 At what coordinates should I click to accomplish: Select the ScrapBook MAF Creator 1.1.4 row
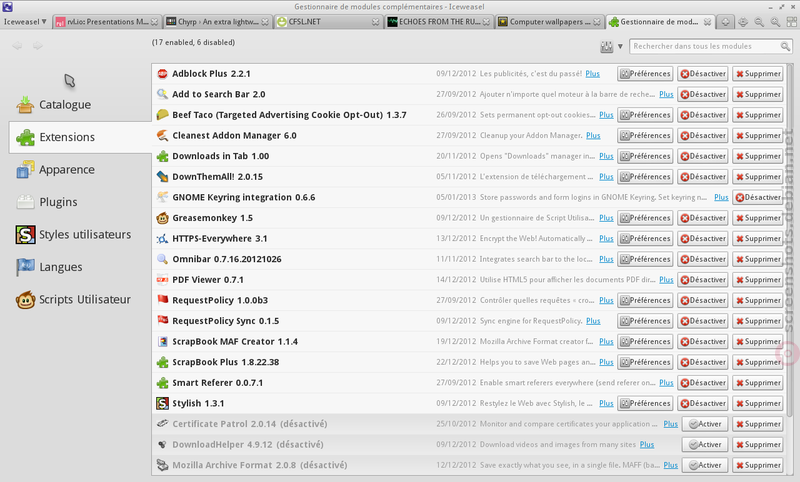[470, 342]
